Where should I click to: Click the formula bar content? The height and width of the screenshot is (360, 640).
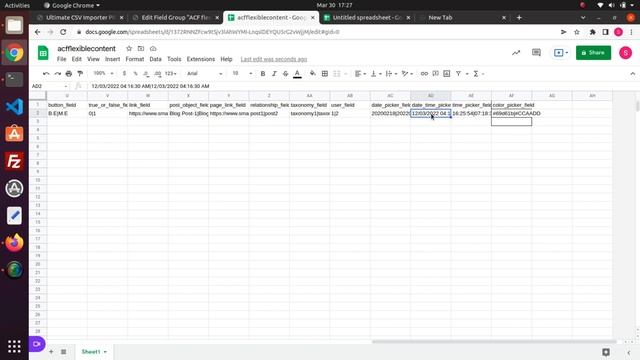pos(150,86)
